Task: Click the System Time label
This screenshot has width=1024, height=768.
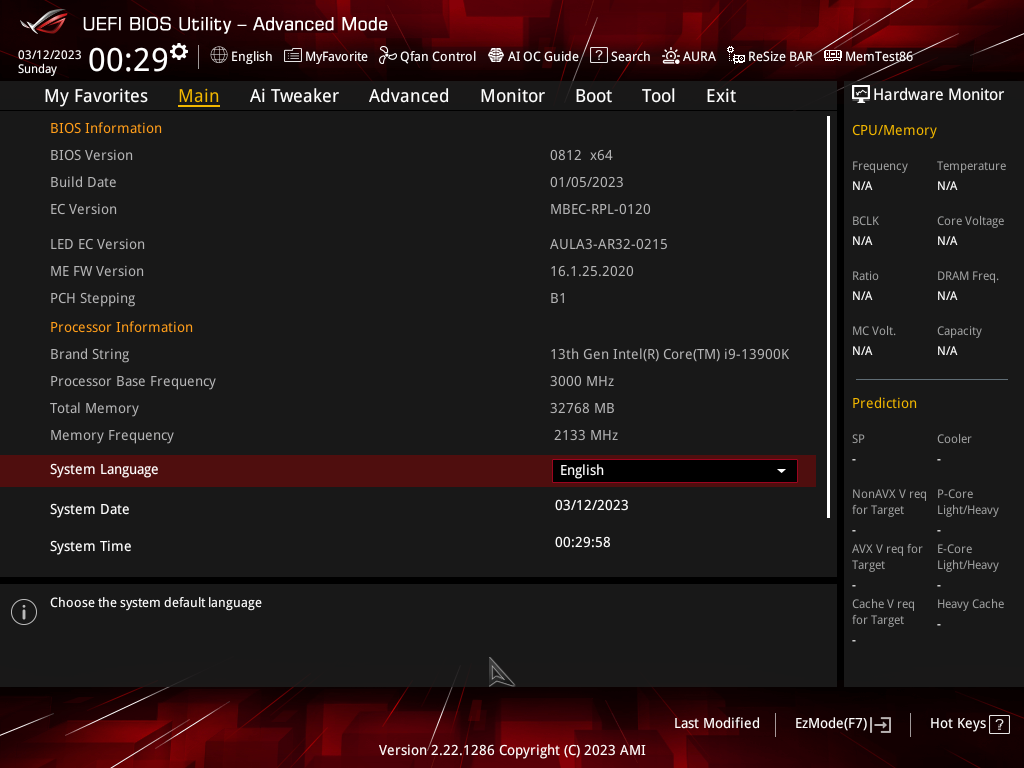Action: pyautogui.click(x=91, y=547)
